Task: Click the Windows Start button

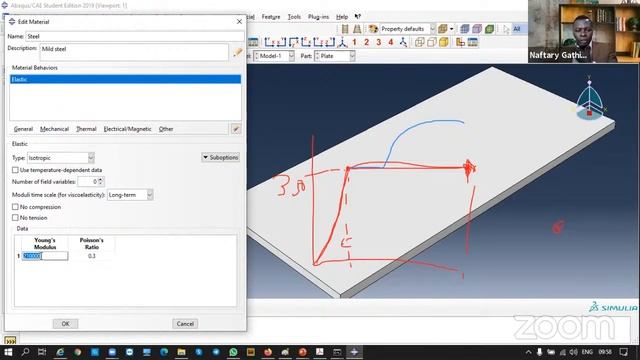Action: coord(8,352)
